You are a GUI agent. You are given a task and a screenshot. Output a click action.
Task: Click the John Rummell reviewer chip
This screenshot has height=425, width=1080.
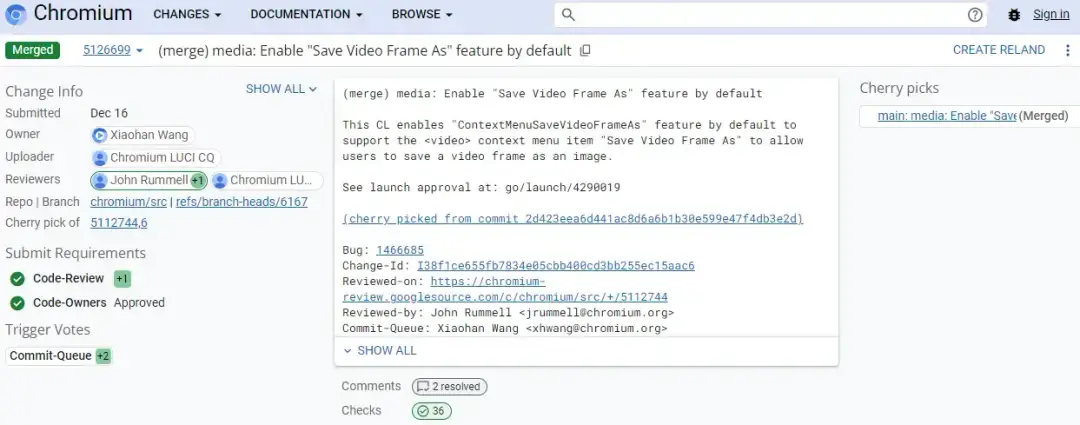pos(148,180)
